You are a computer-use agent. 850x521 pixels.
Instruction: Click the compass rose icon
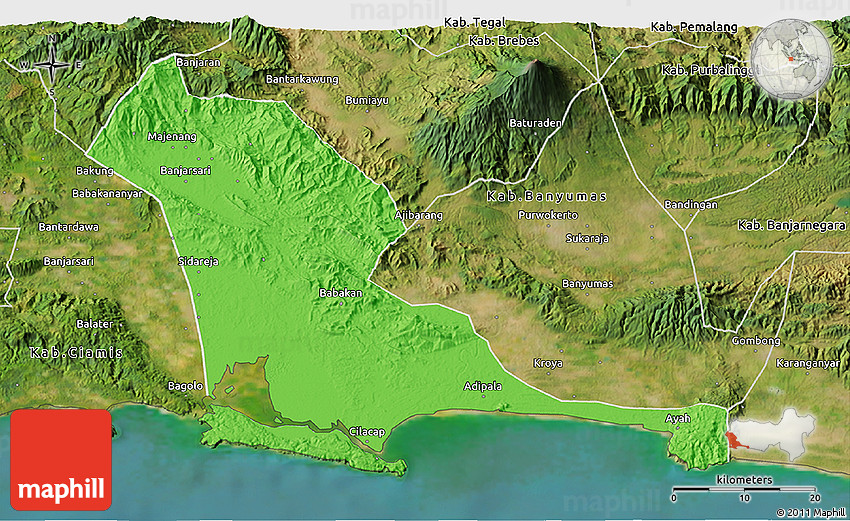(51, 66)
